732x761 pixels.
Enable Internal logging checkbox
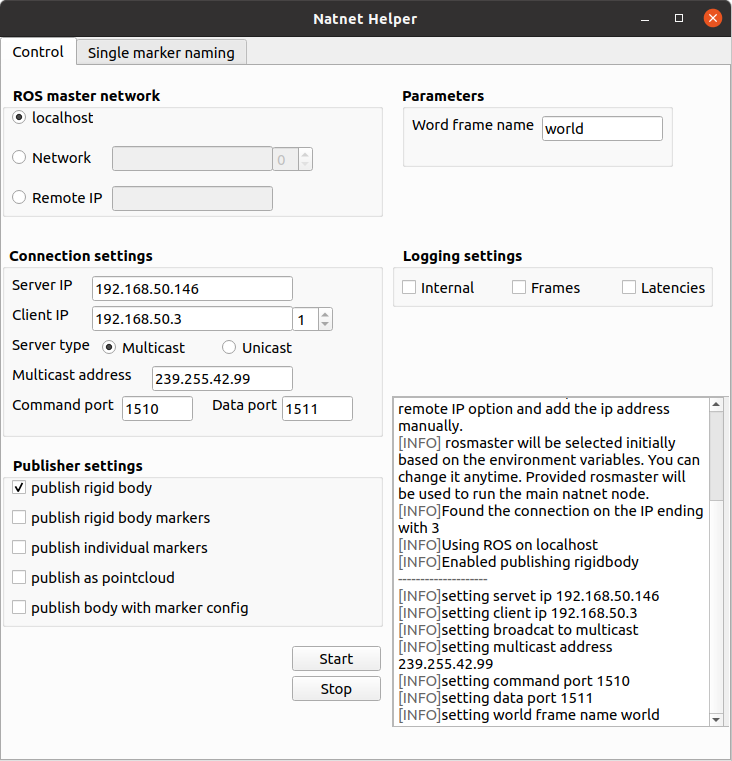pos(409,288)
